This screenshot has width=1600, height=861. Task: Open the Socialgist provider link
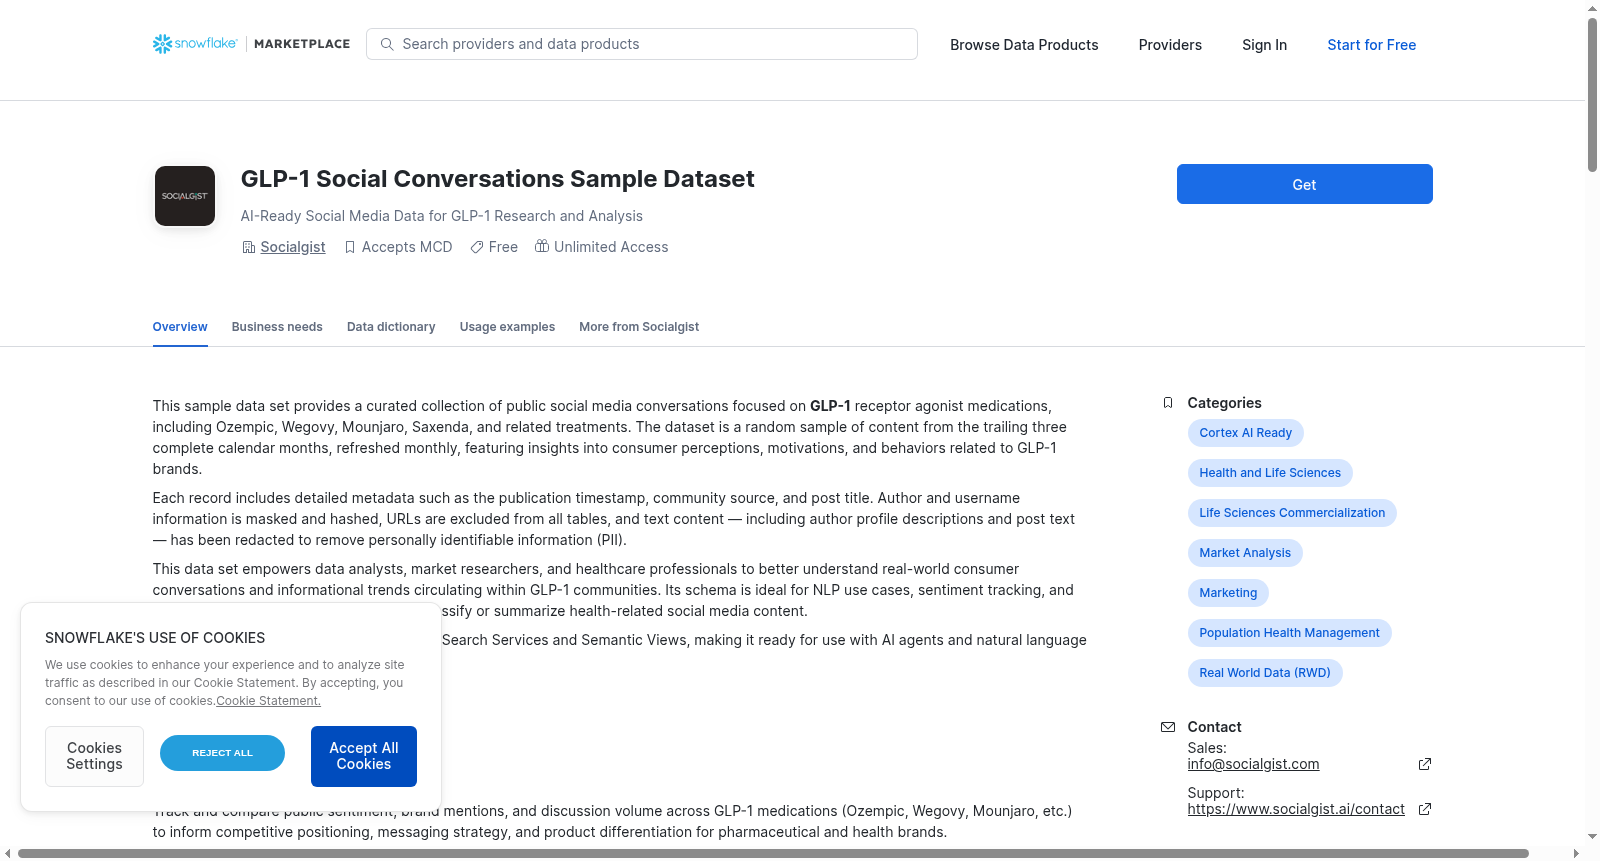click(x=293, y=247)
